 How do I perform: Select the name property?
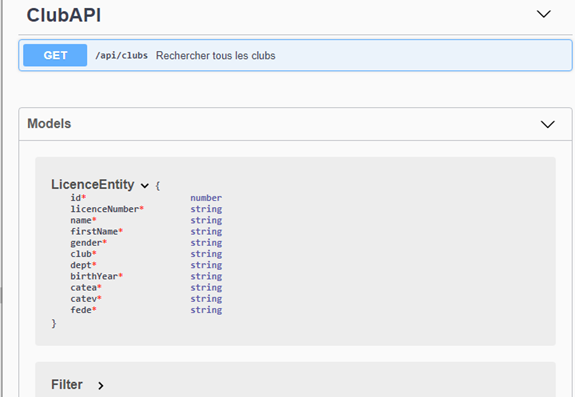[x=81, y=220]
